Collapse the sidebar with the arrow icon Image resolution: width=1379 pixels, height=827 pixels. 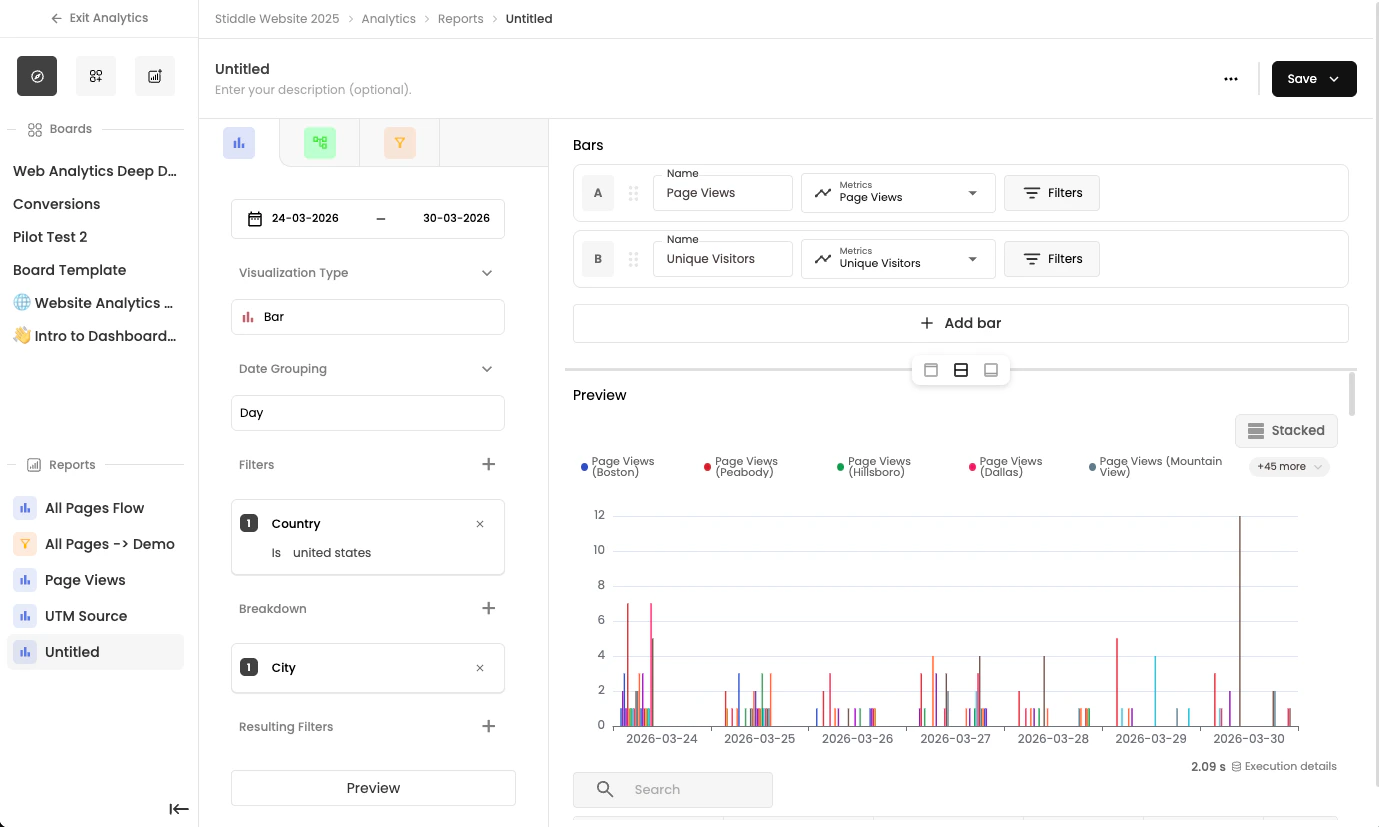(x=179, y=809)
